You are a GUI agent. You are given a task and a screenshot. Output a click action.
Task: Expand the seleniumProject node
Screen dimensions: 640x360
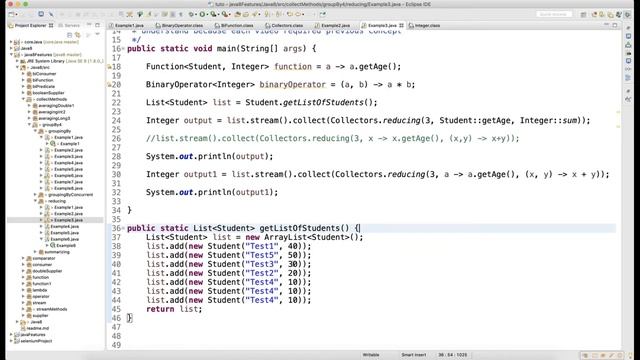11,341
